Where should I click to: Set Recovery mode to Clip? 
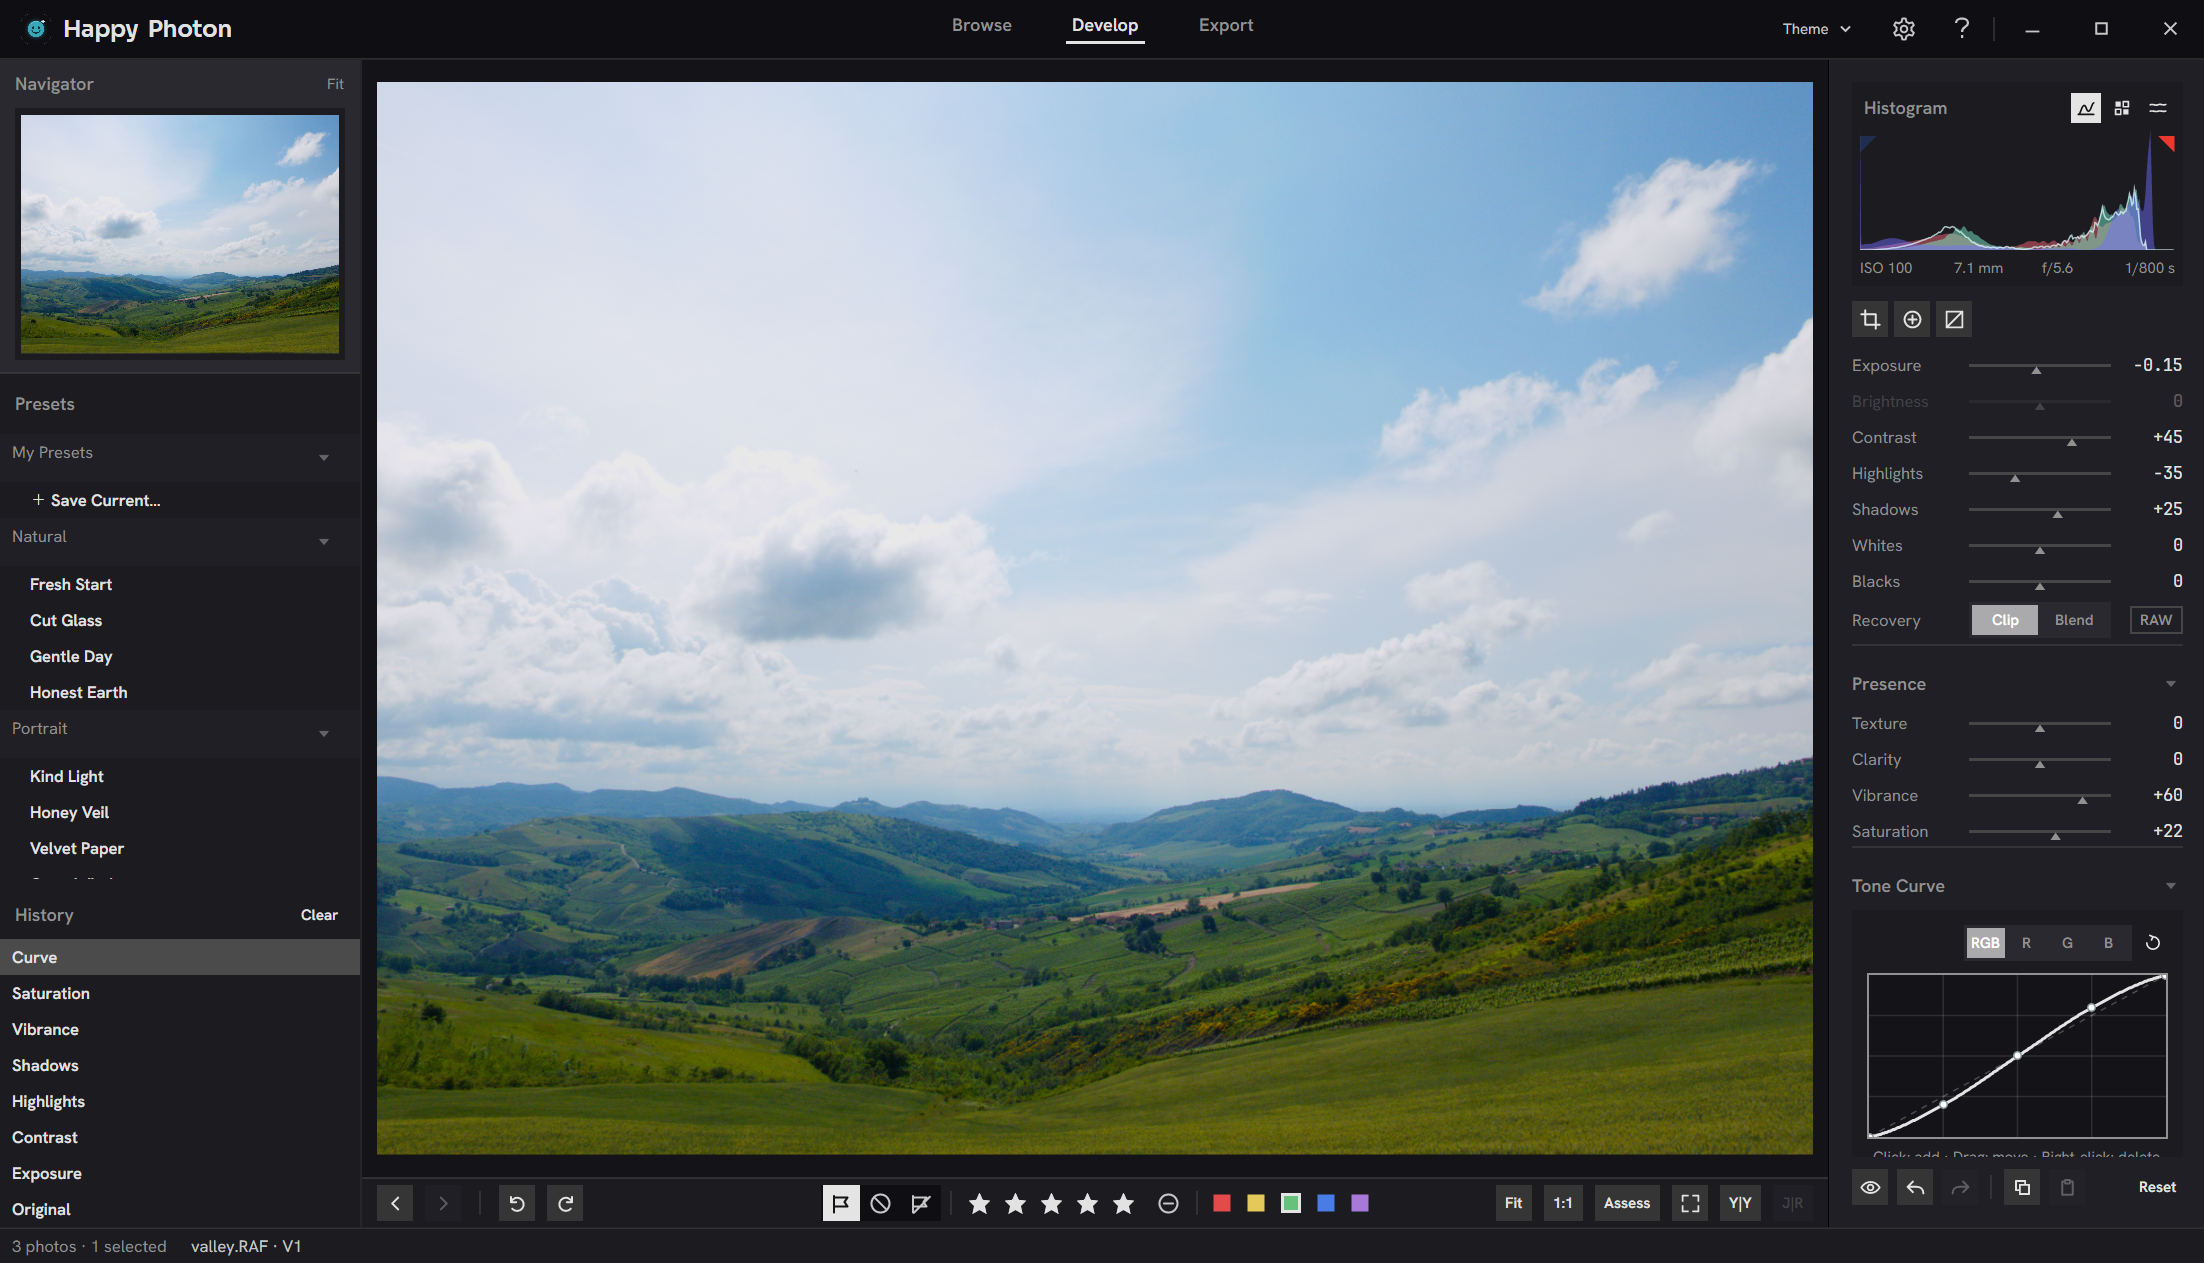2005,620
